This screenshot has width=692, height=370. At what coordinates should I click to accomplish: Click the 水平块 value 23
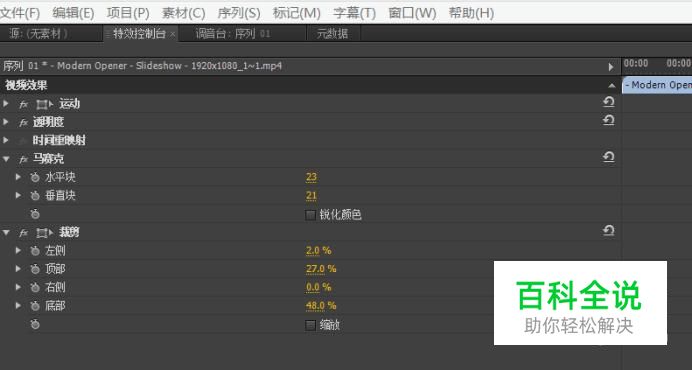point(311,177)
